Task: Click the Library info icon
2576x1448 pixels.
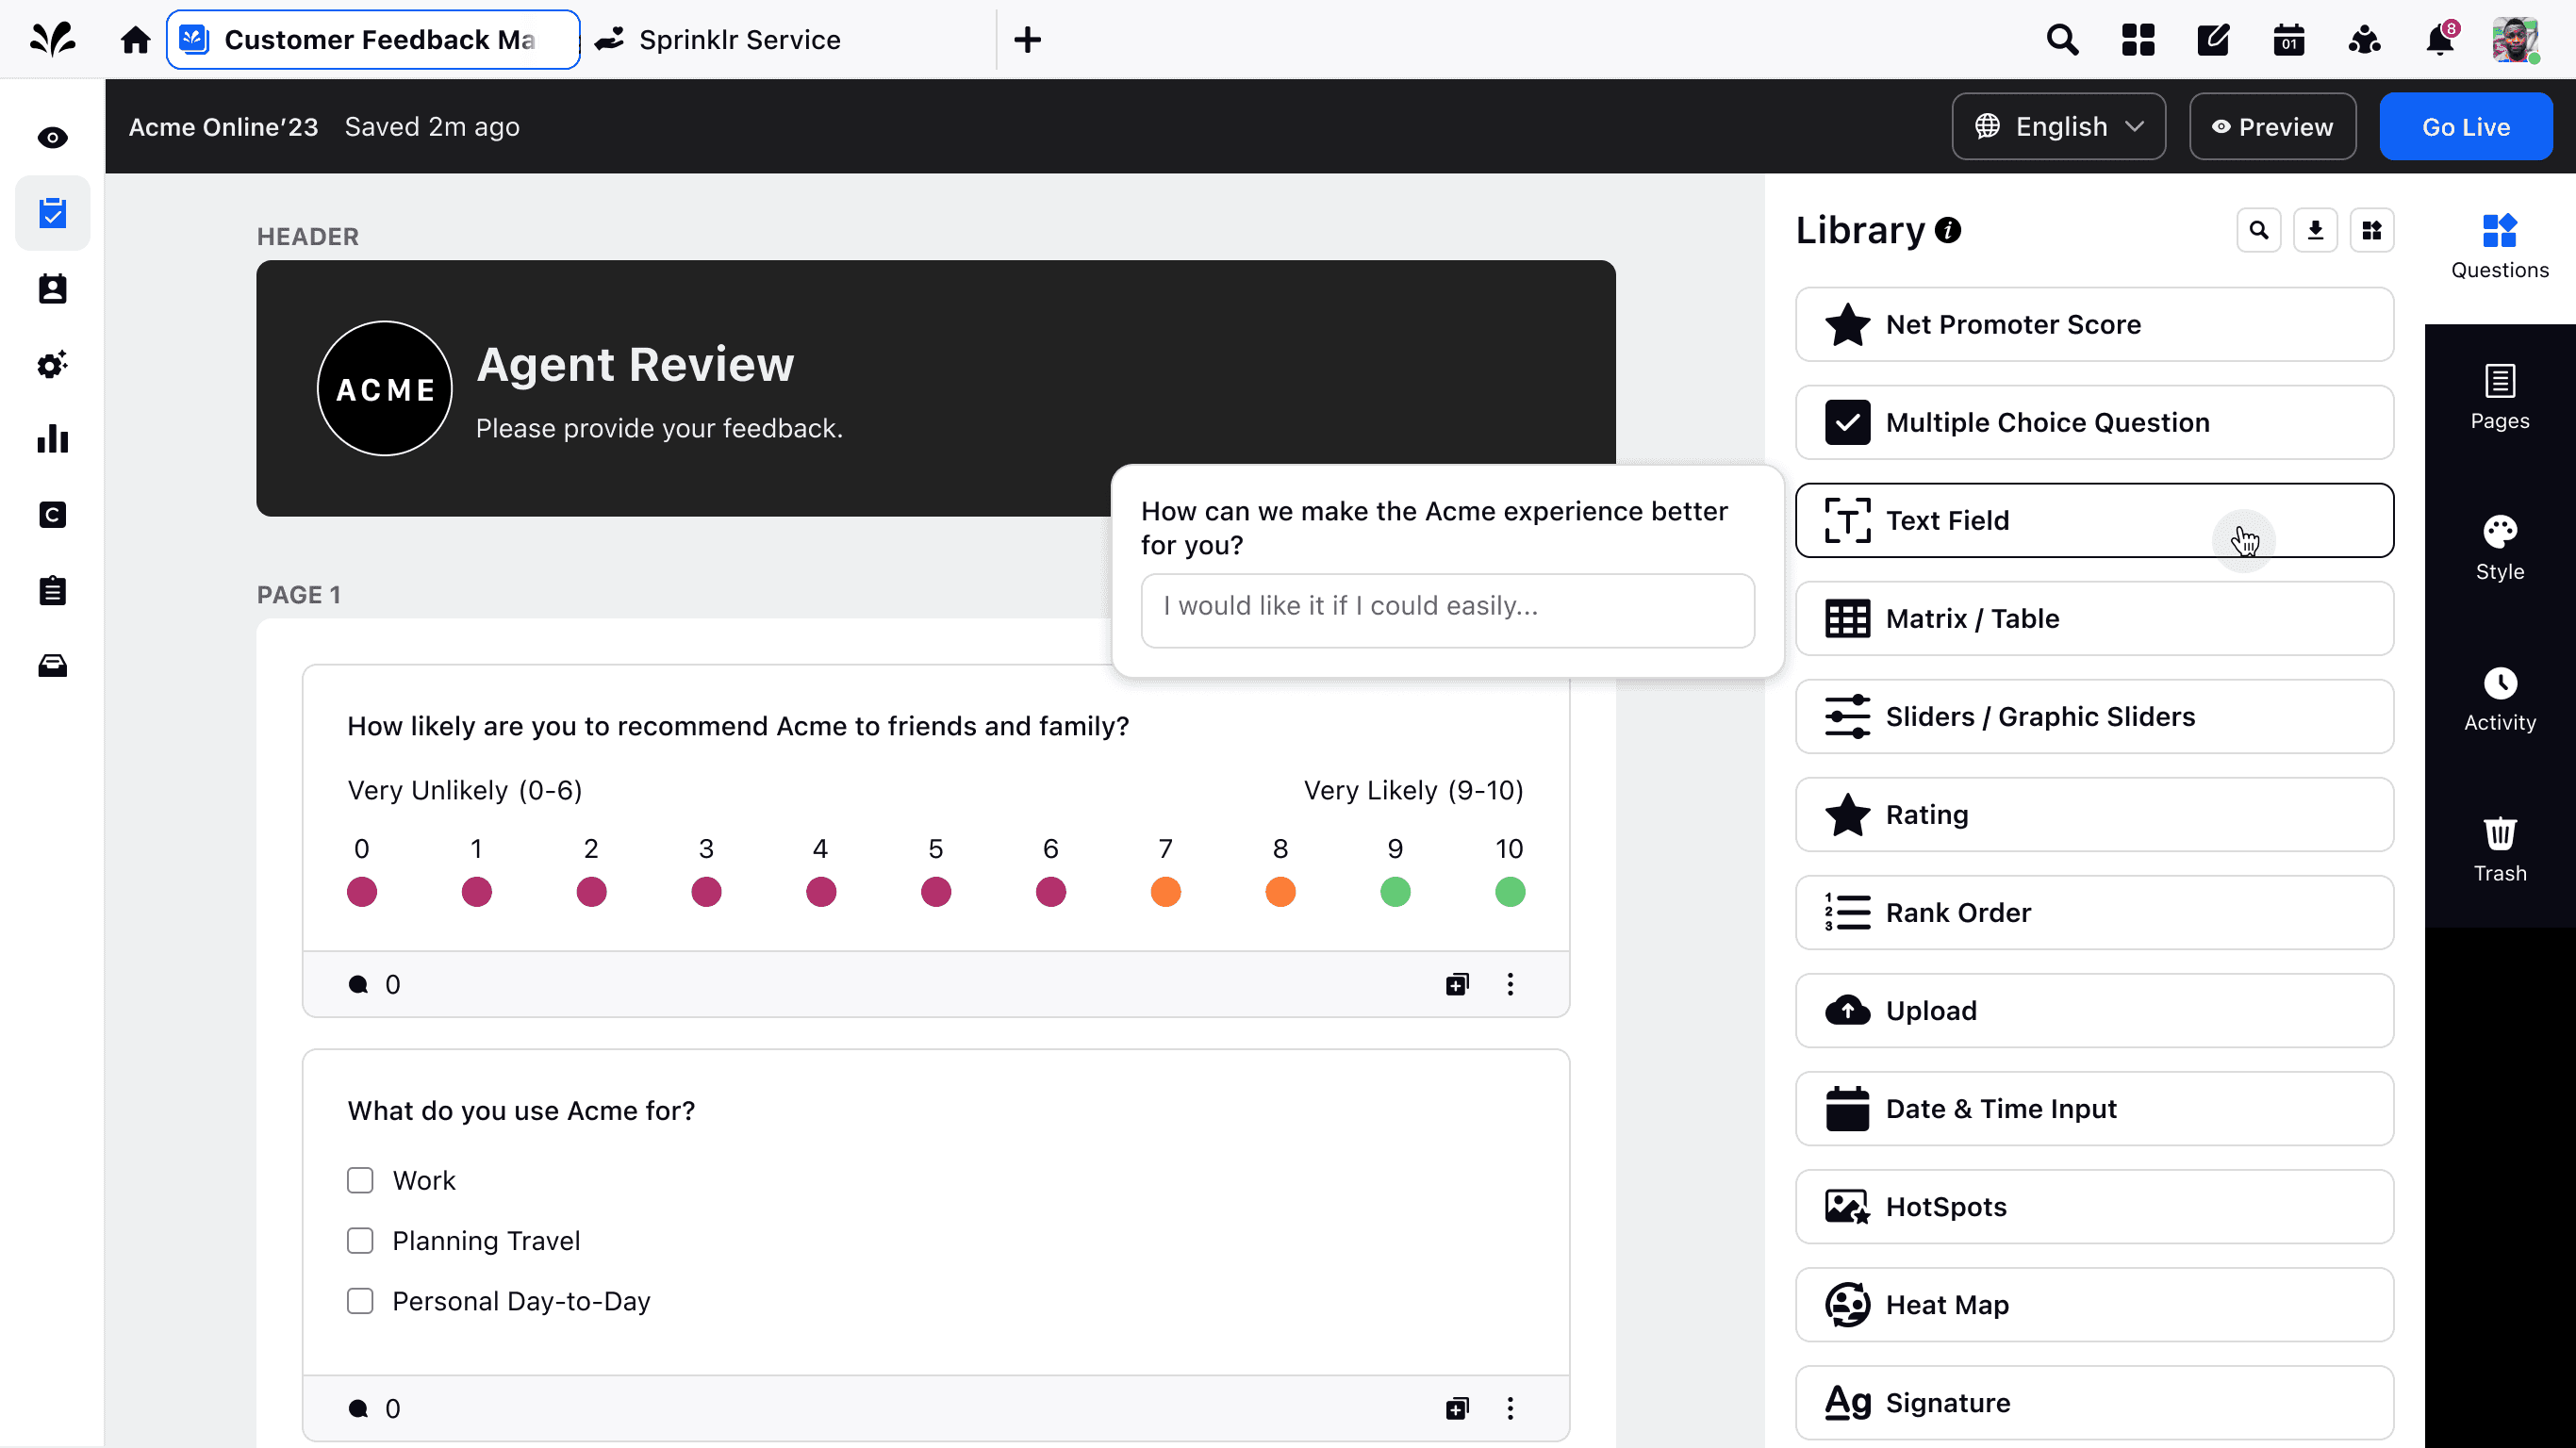Action: [x=1947, y=230]
